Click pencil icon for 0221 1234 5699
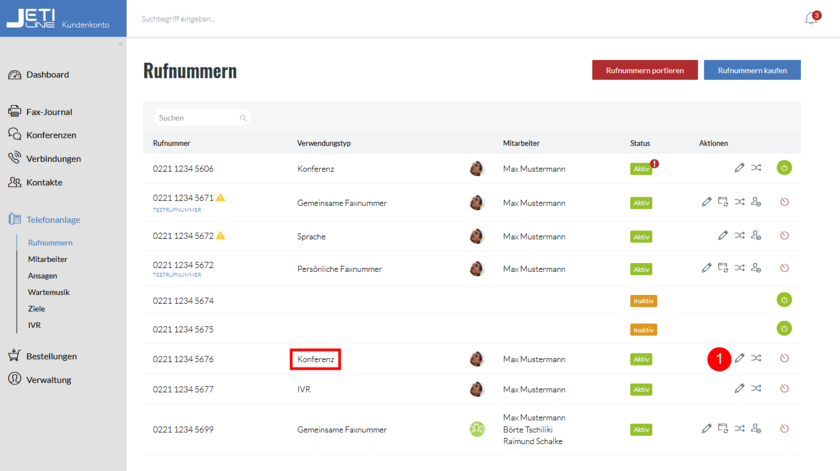The image size is (840, 471). pos(707,428)
